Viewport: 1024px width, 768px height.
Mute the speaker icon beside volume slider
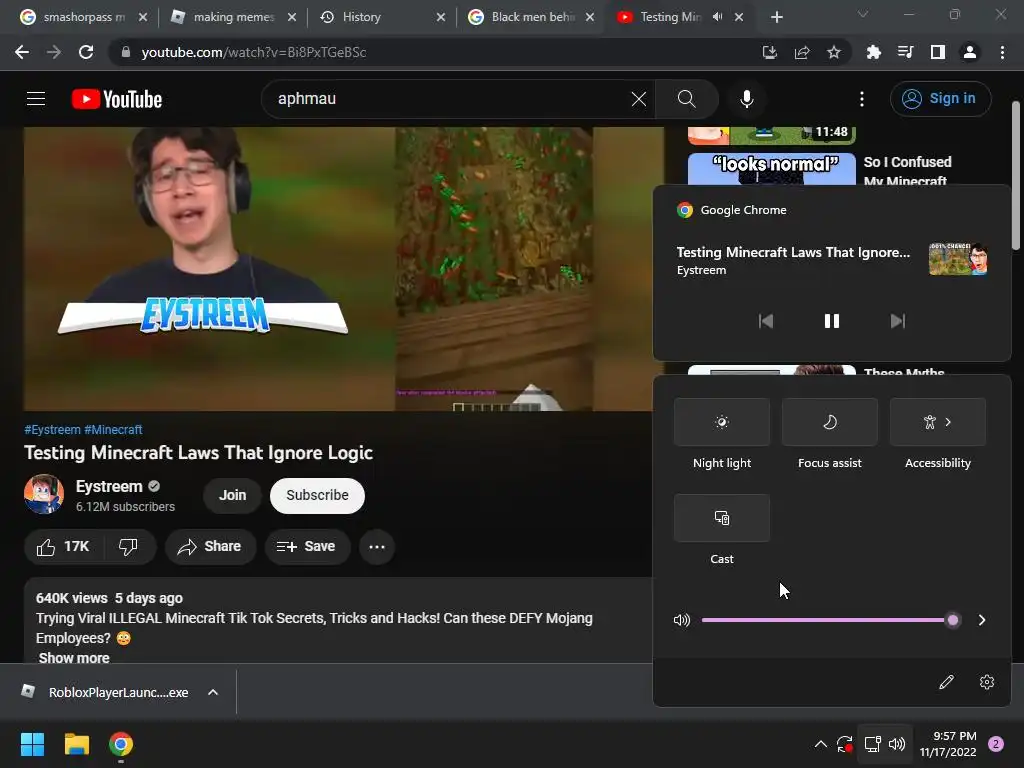(682, 620)
